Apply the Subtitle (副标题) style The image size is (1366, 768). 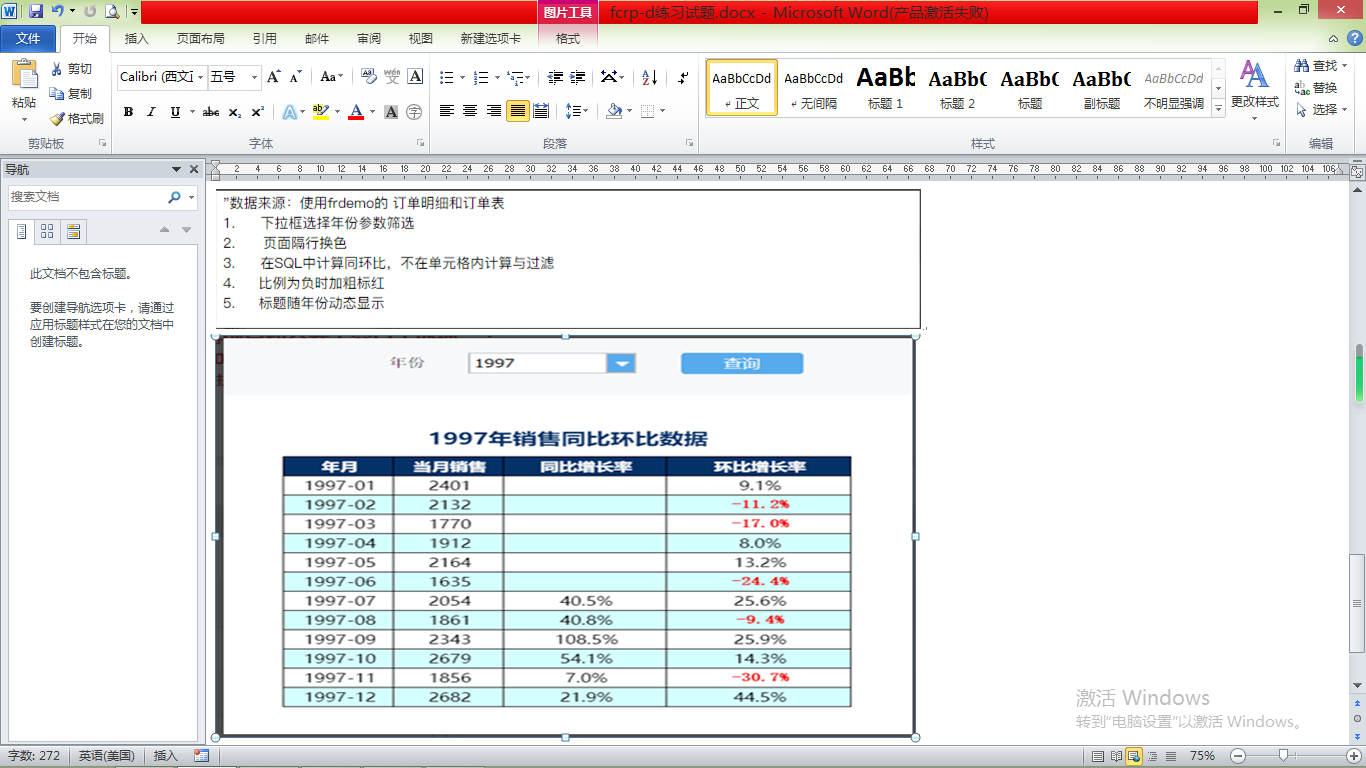click(x=1102, y=88)
